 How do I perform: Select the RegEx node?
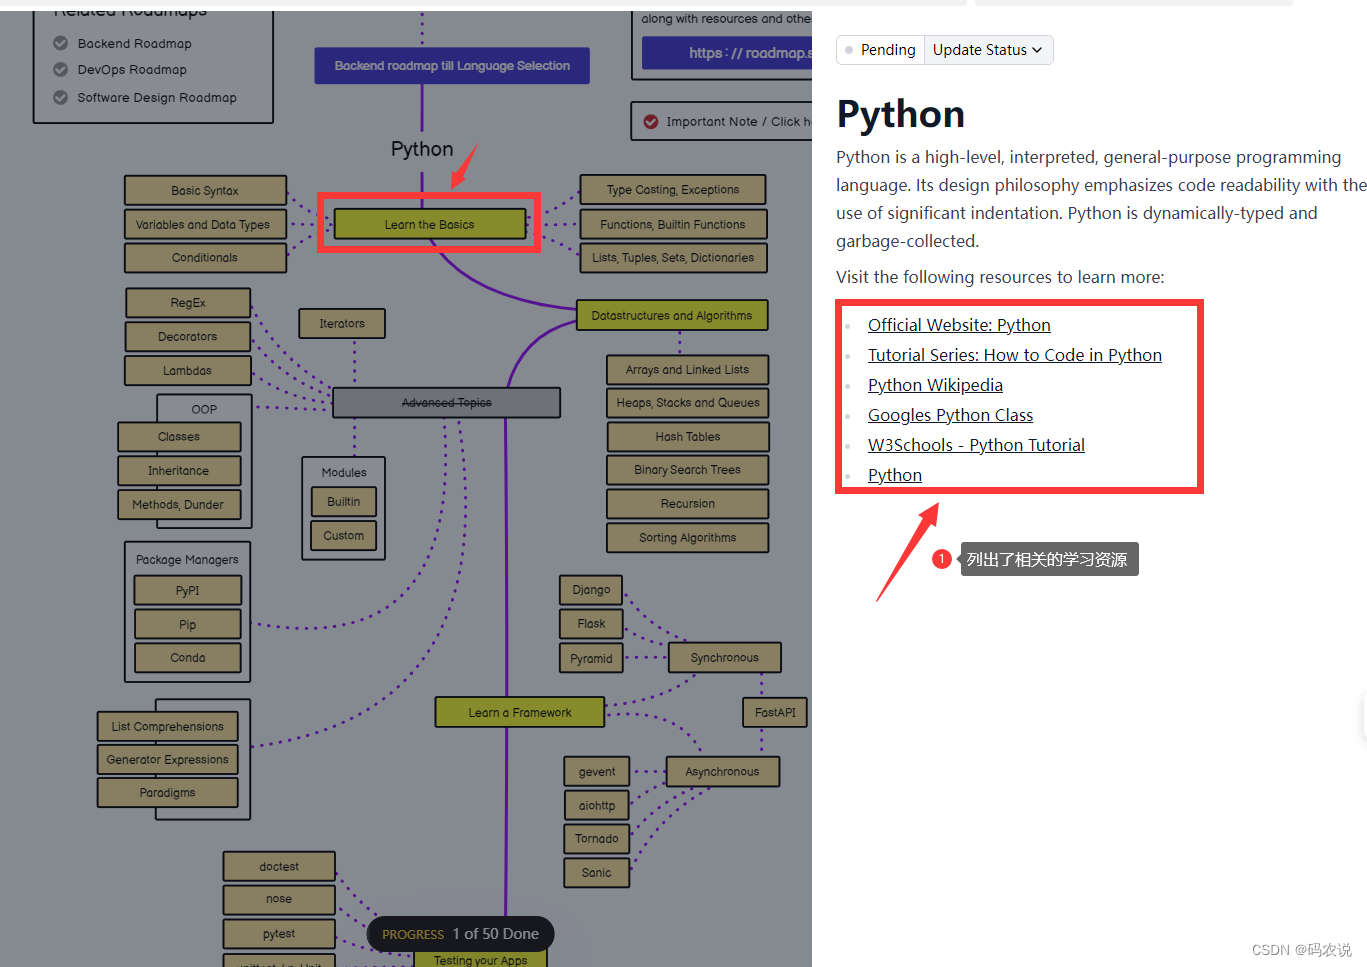188,302
